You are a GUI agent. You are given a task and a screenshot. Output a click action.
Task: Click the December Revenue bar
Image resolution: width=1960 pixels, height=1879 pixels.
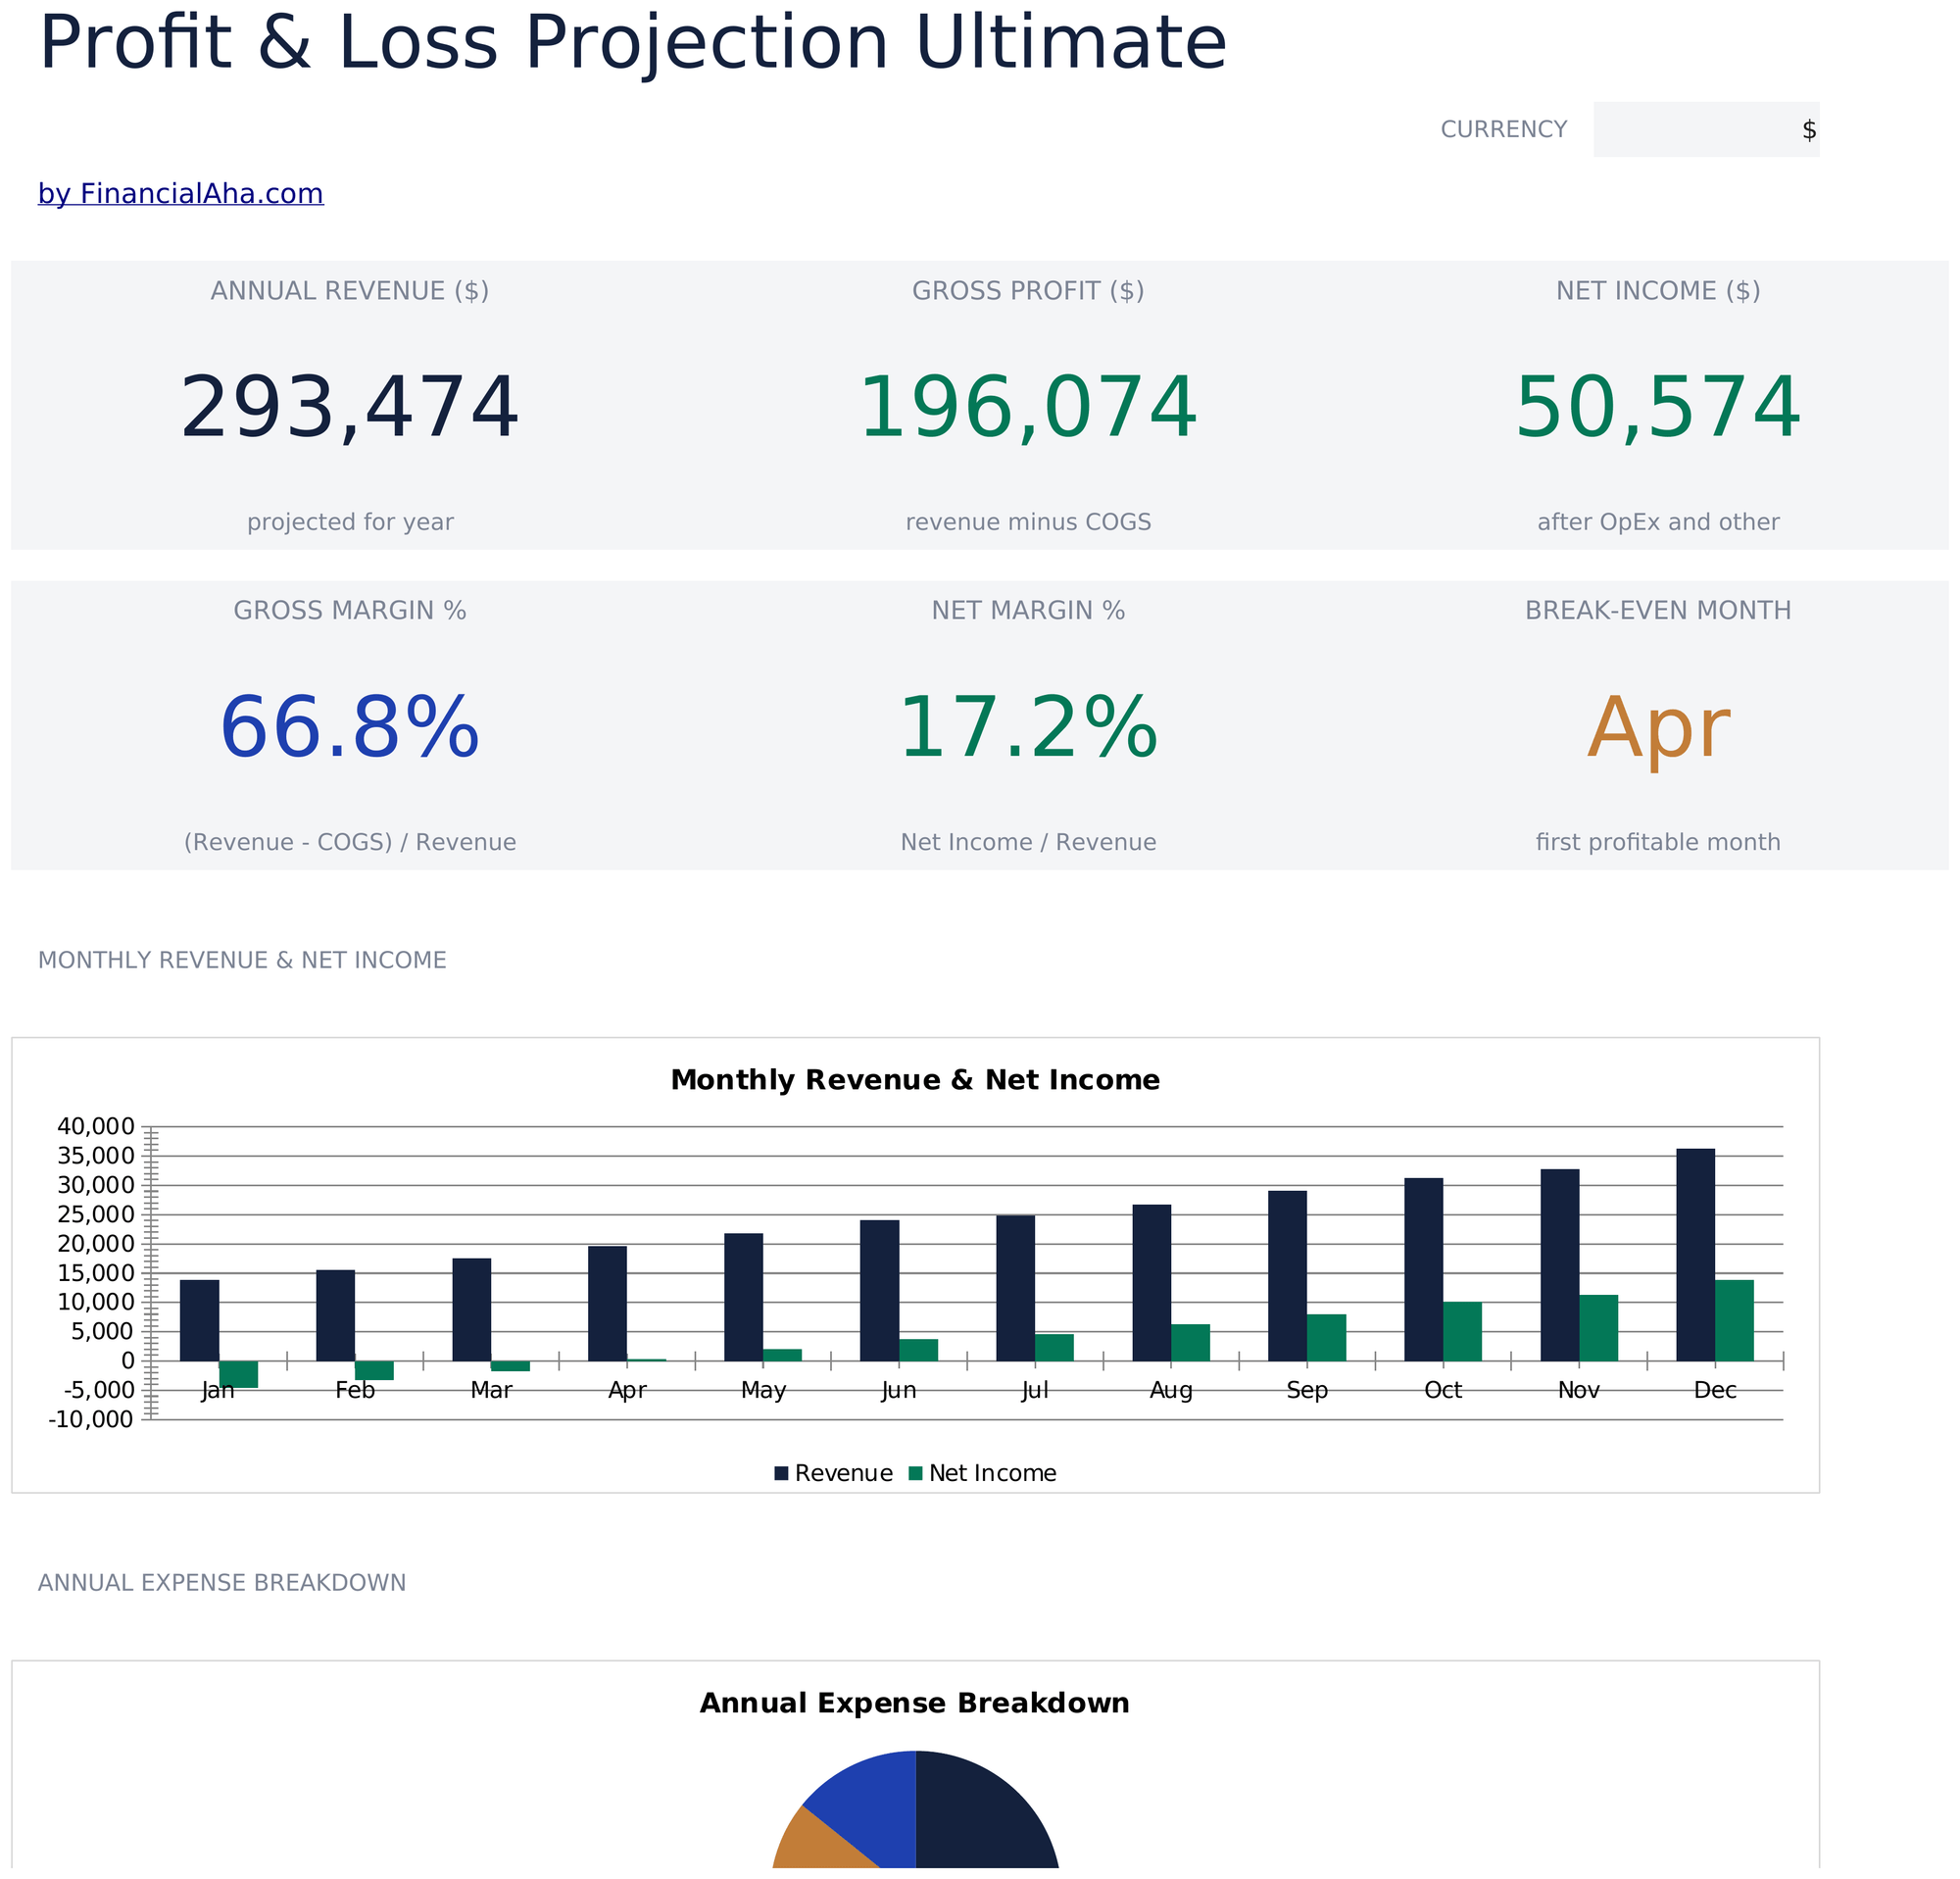(1696, 1255)
